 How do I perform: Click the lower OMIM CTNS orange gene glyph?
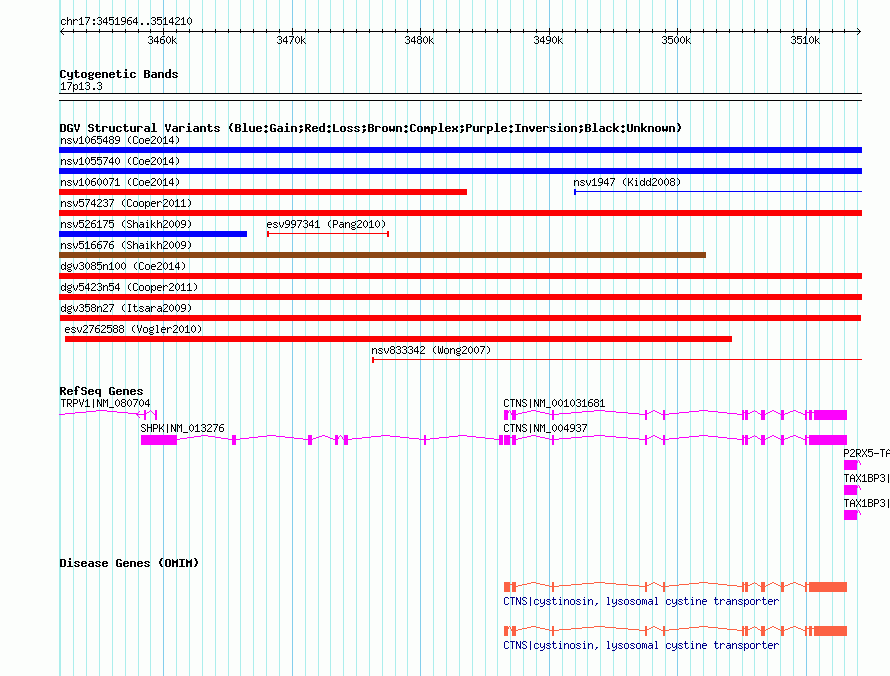click(x=675, y=631)
